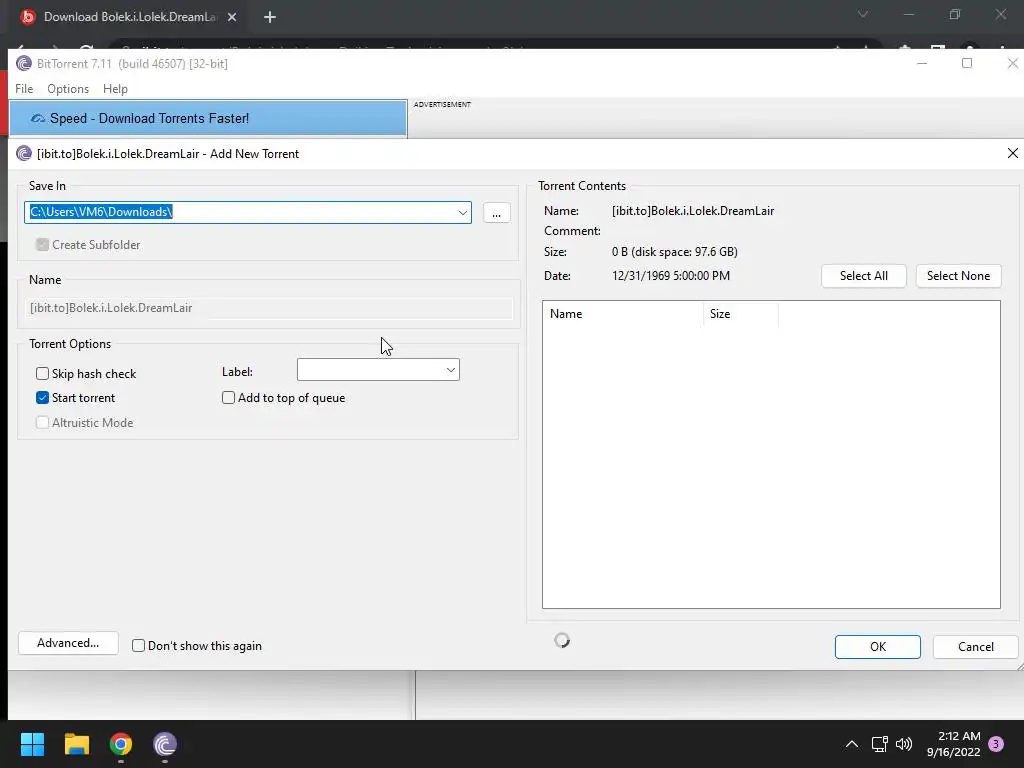The image size is (1024, 768).
Task: Sort files by the Name column header
Action: point(623,314)
